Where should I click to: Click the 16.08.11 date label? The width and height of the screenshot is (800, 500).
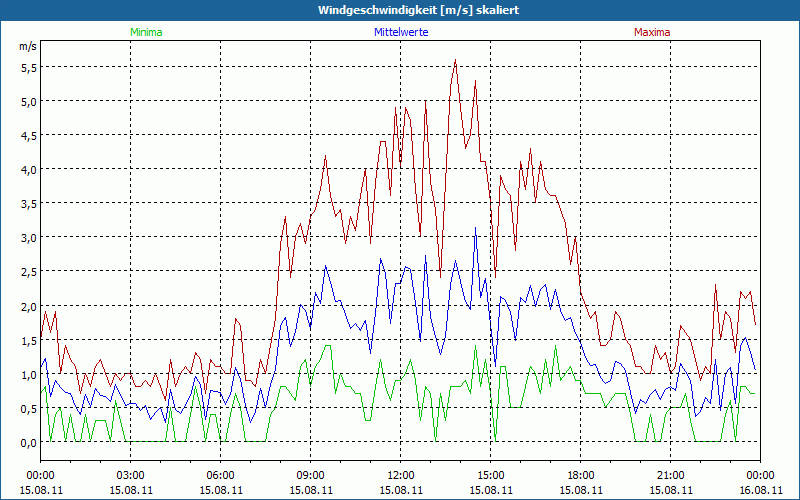point(760,490)
